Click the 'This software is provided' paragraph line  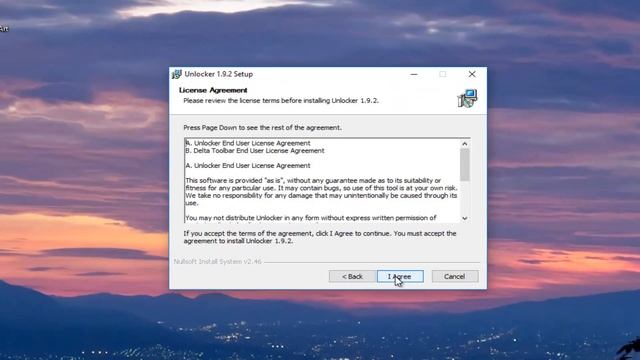313,180
